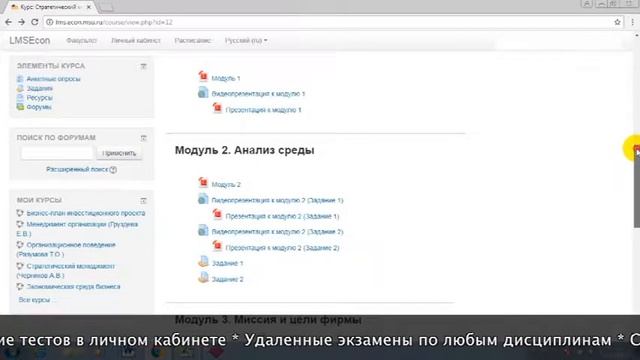The image size is (640, 360).
Task: Click the Задание 2 assignment icon
Action: [203, 278]
